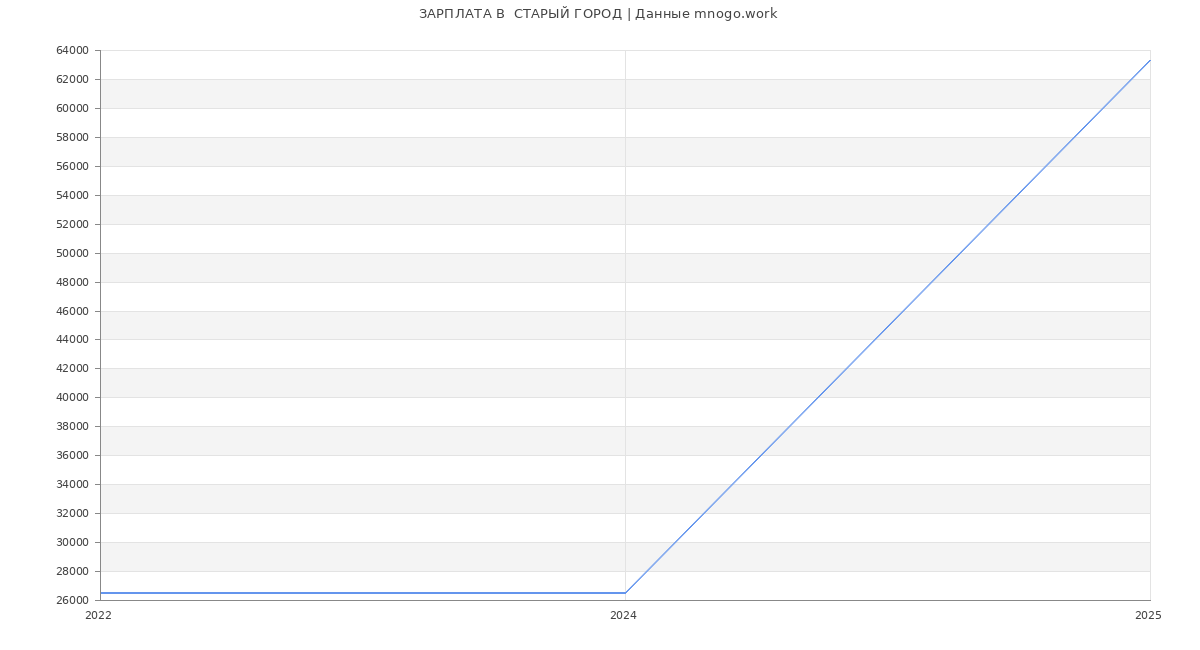Viewport: 1200px width, 650px height.
Task: Click the 48000 y-axis label
Action: tap(73, 282)
